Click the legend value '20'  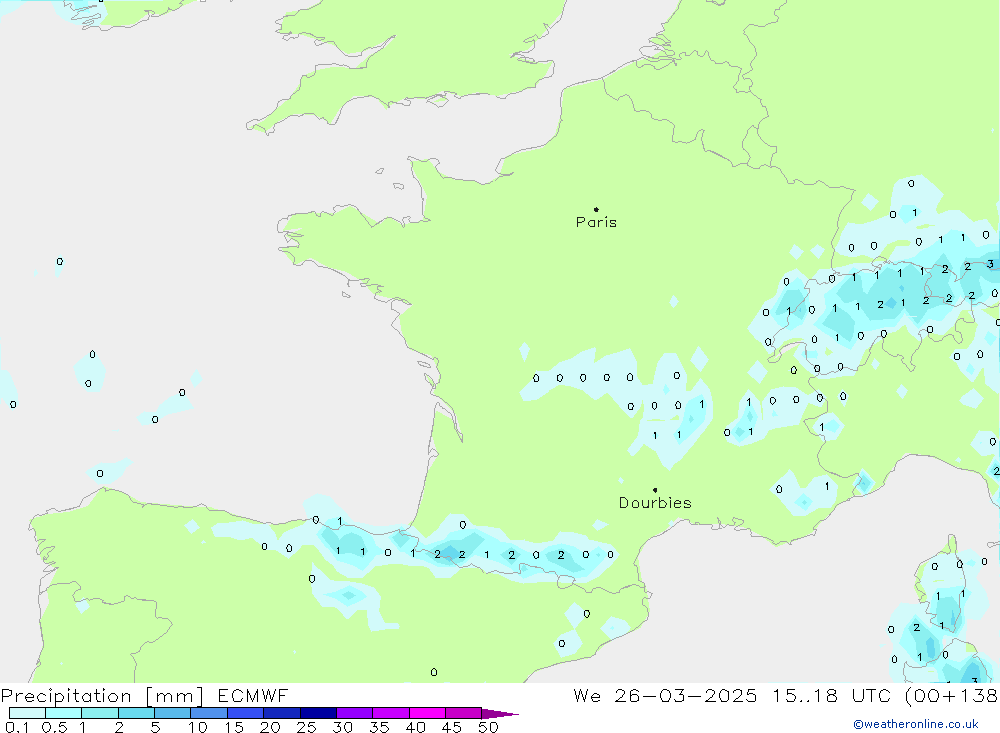coord(270,727)
